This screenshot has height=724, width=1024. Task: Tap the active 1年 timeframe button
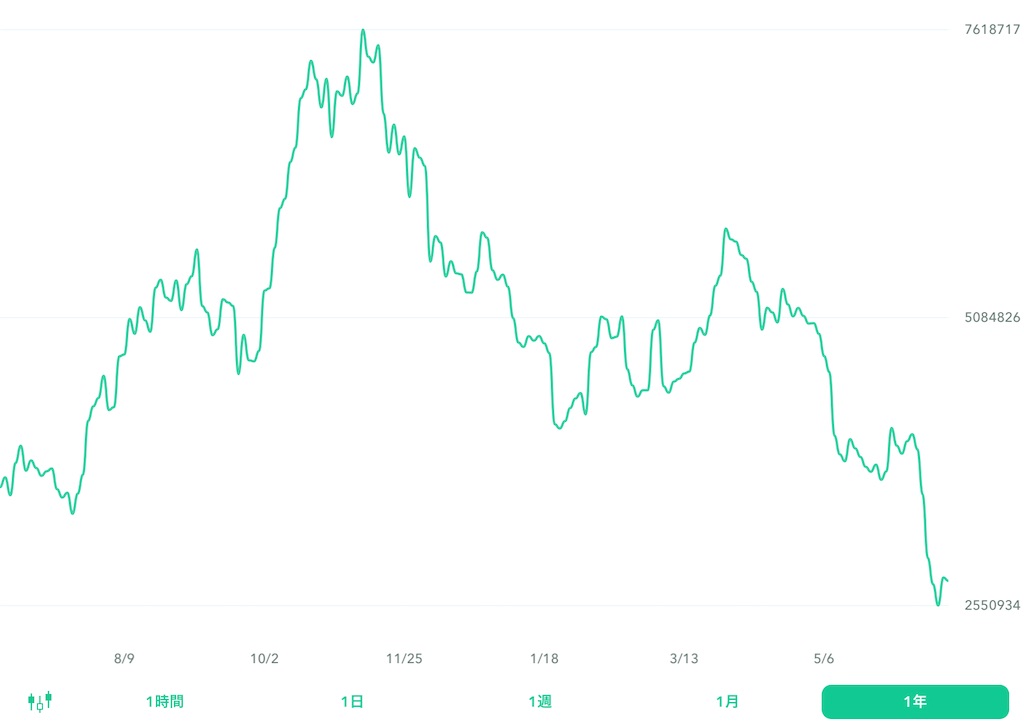tap(916, 701)
